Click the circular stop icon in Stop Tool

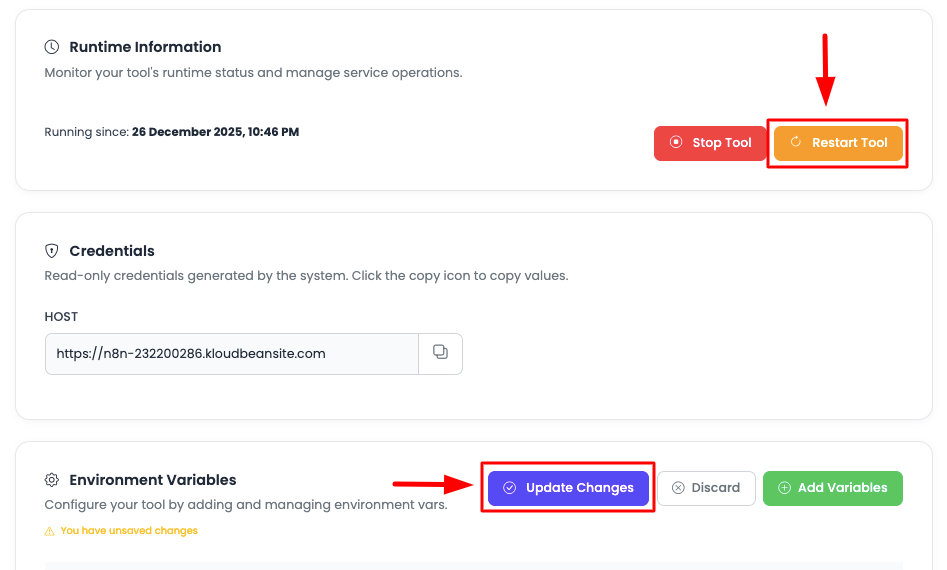pyautogui.click(x=676, y=143)
